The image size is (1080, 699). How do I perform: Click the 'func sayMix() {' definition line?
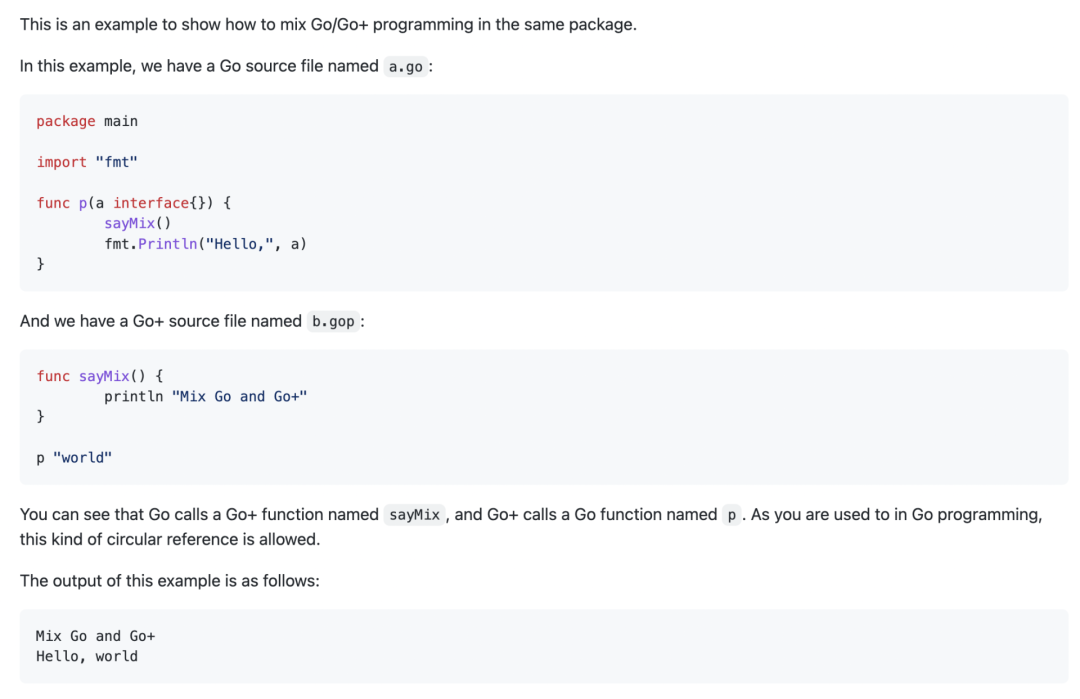100,376
